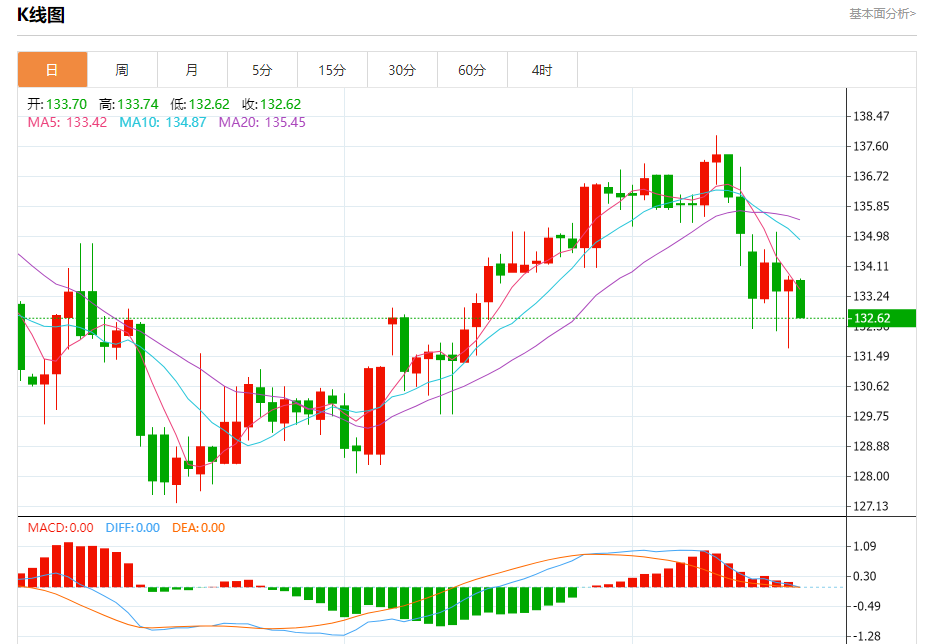Screen dimensions: 926x644
Task: Click the 137.60 price axis label
Action: (x=871, y=146)
